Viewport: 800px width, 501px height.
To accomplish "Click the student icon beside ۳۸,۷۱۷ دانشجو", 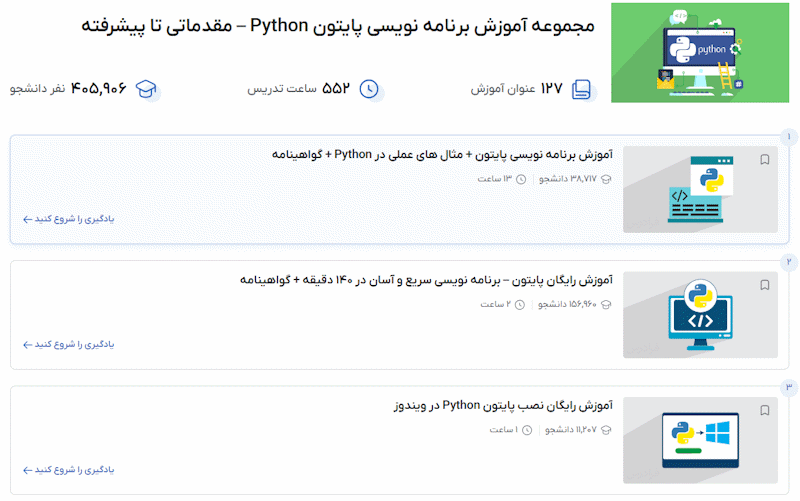I will (x=606, y=179).
